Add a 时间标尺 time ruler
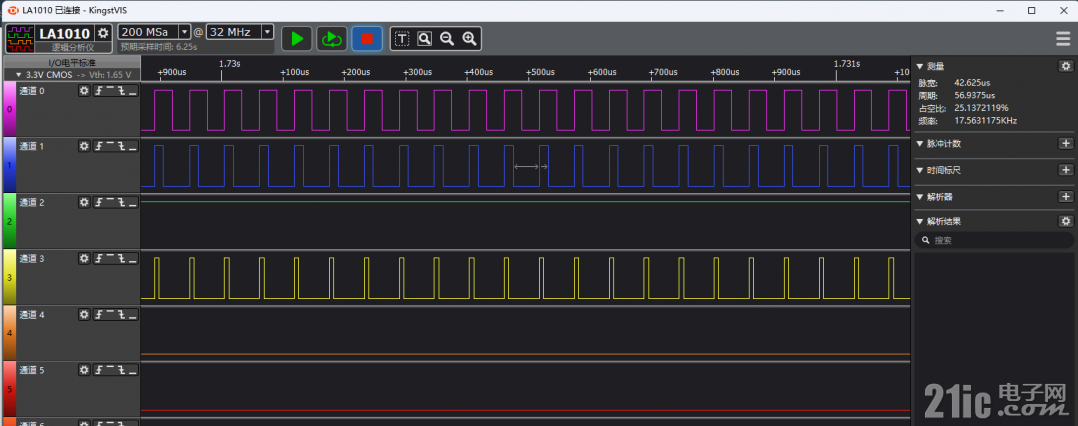 pyautogui.click(x=1066, y=170)
